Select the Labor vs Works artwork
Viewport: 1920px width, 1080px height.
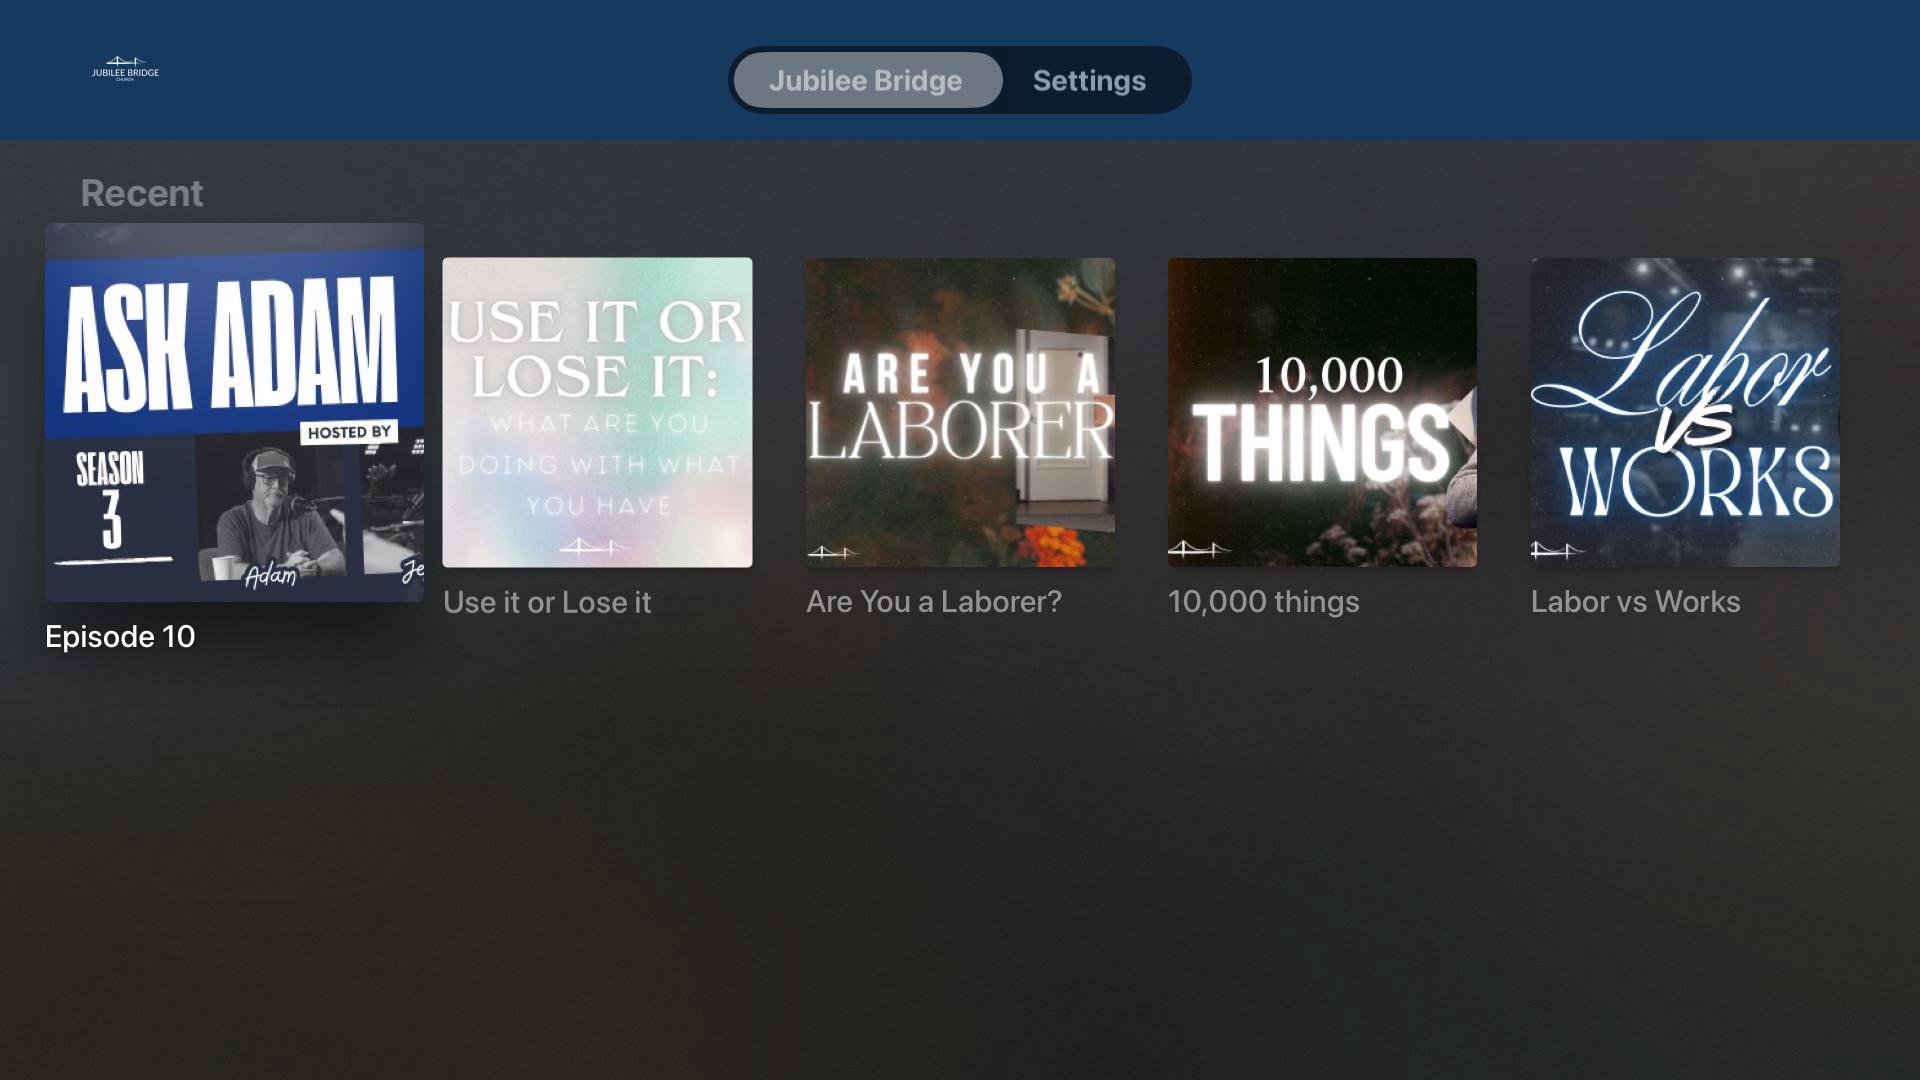(1685, 412)
